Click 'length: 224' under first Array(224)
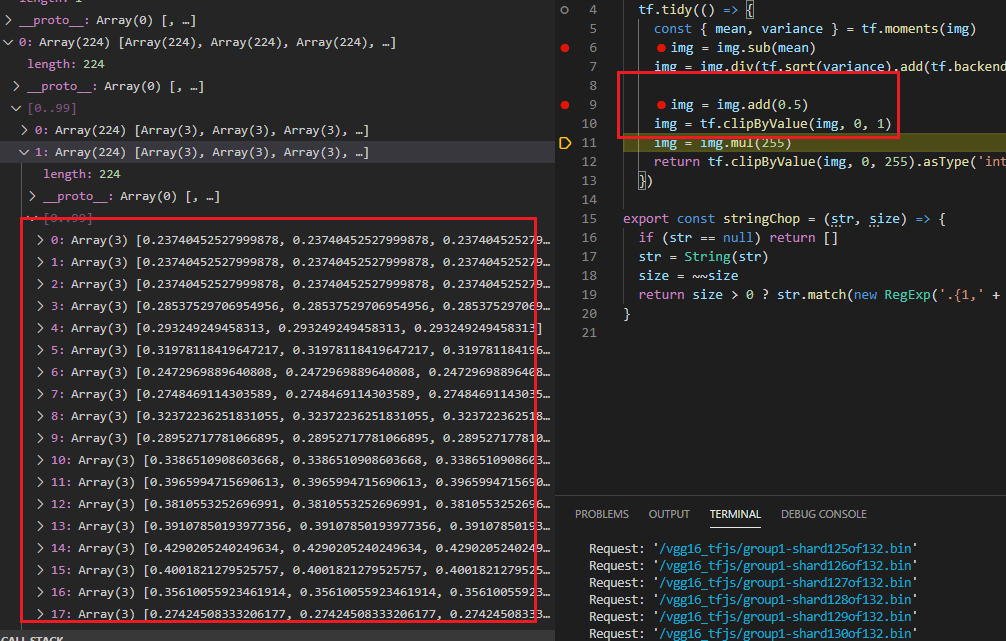Viewport: 1006px width, 641px height. coord(65,64)
